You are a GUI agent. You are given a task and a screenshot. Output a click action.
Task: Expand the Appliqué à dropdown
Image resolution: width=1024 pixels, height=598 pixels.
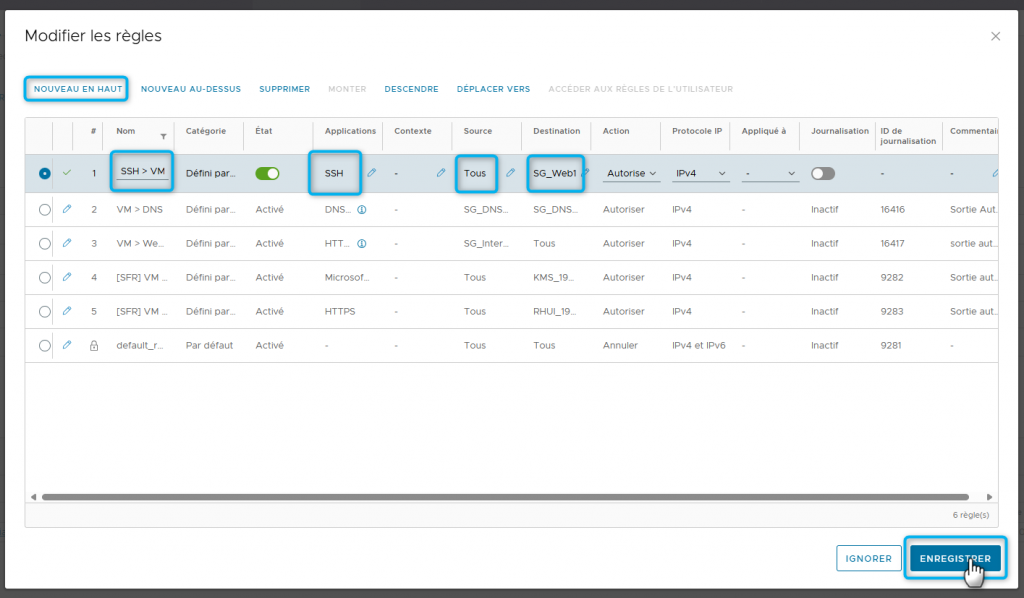[x=770, y=173]
